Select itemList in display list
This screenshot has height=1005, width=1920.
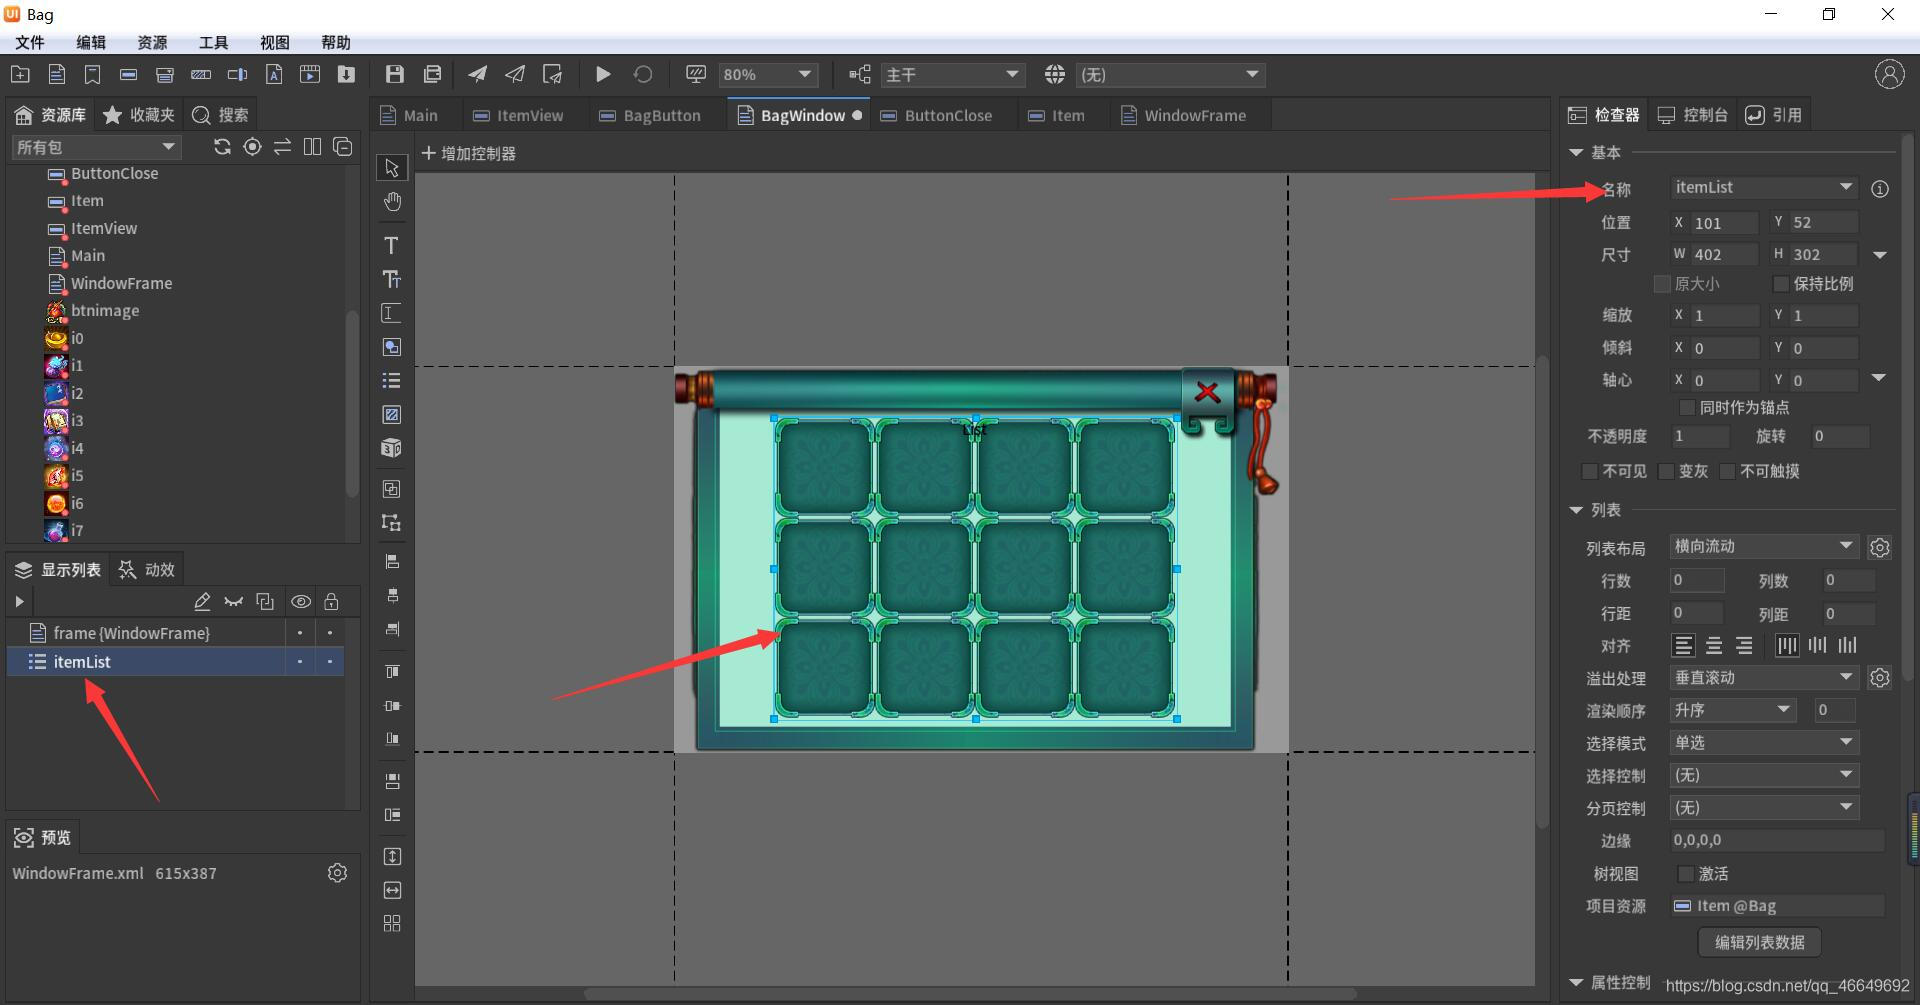point(175,662)
